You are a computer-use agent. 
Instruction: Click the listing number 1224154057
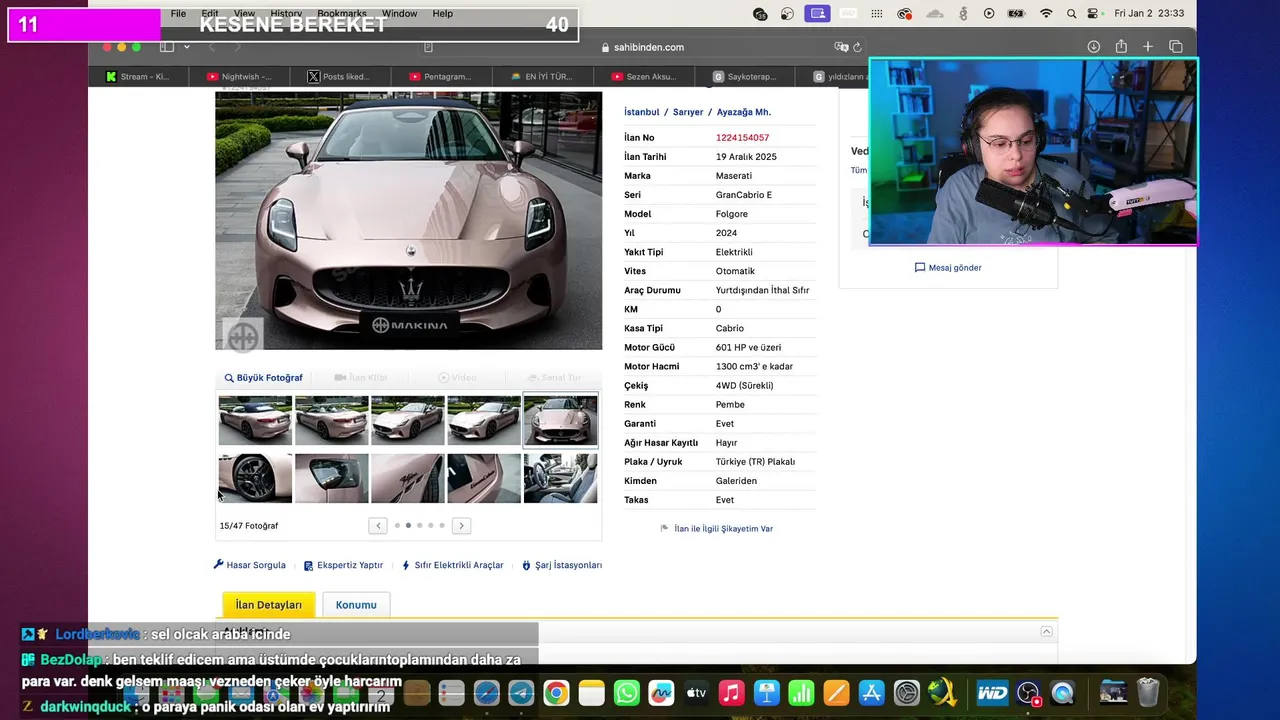742,138
